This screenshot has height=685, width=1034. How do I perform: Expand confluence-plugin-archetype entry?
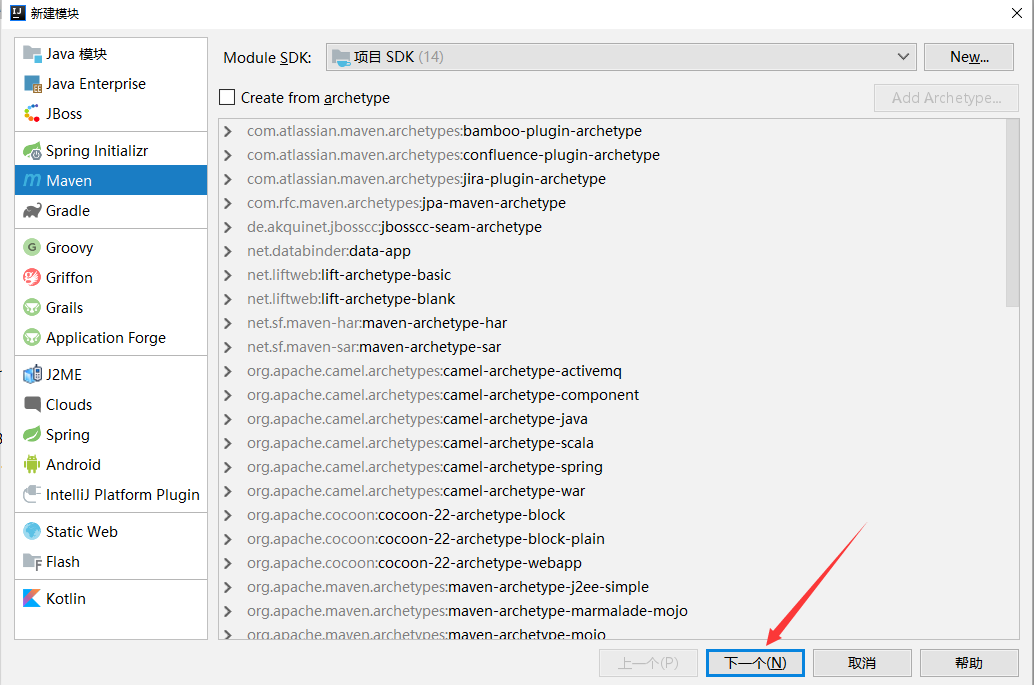(228, 155)
